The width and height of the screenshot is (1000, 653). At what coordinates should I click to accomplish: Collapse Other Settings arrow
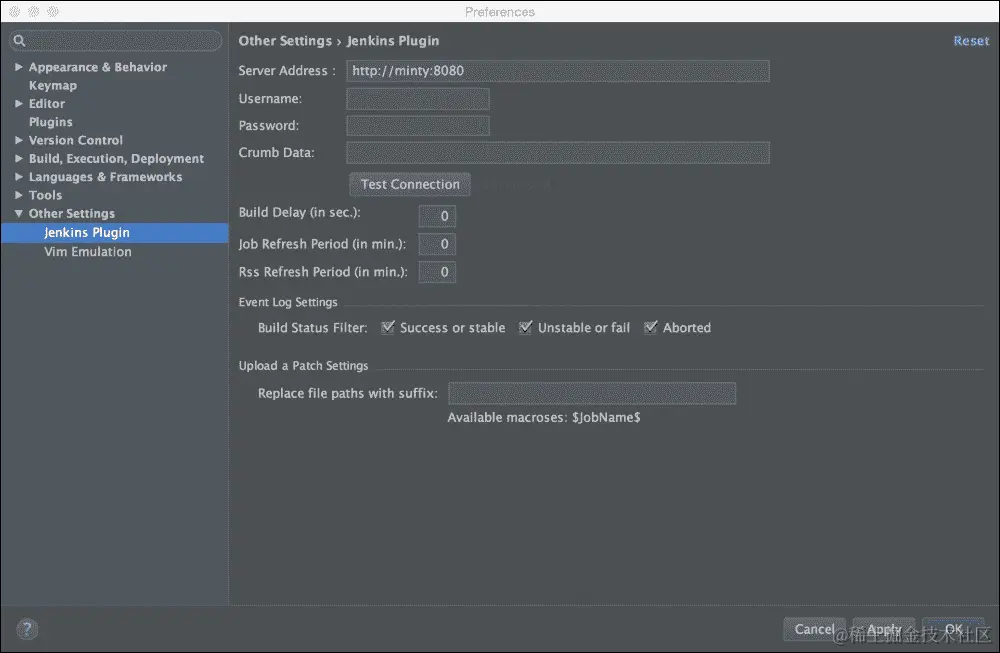(18, 214)
